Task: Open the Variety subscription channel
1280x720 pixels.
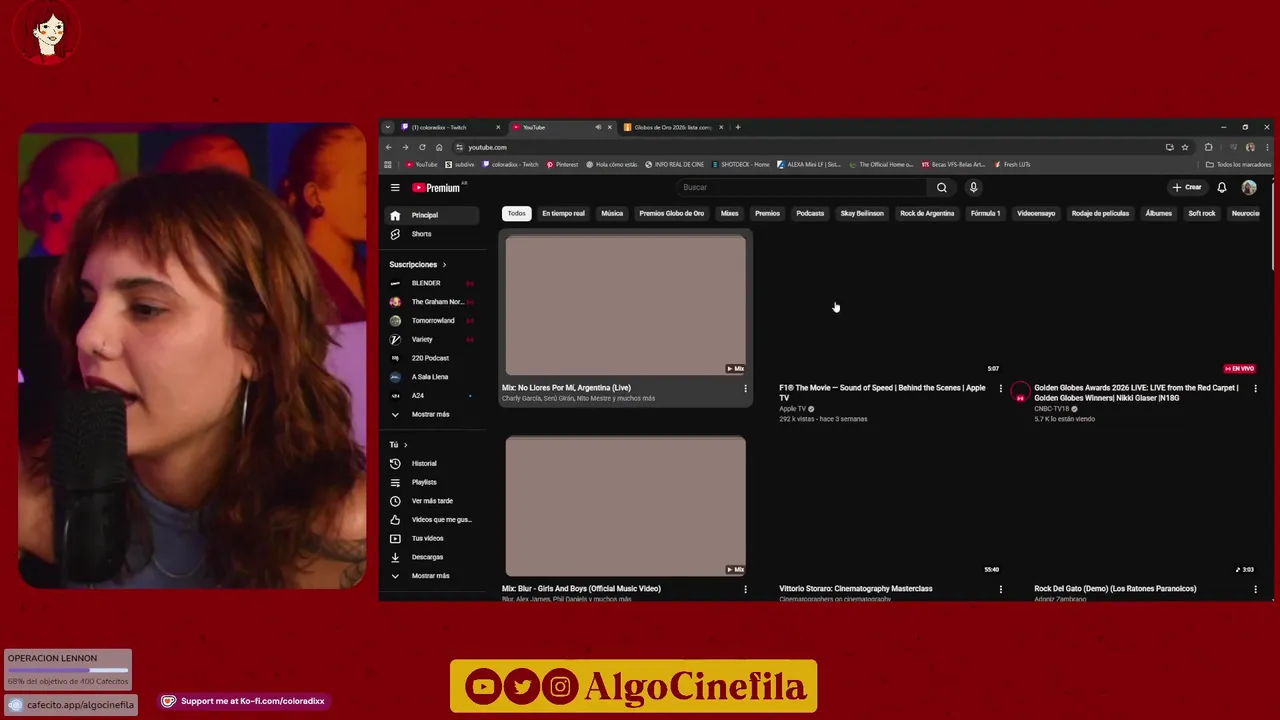Action: [x=432, y=340]
